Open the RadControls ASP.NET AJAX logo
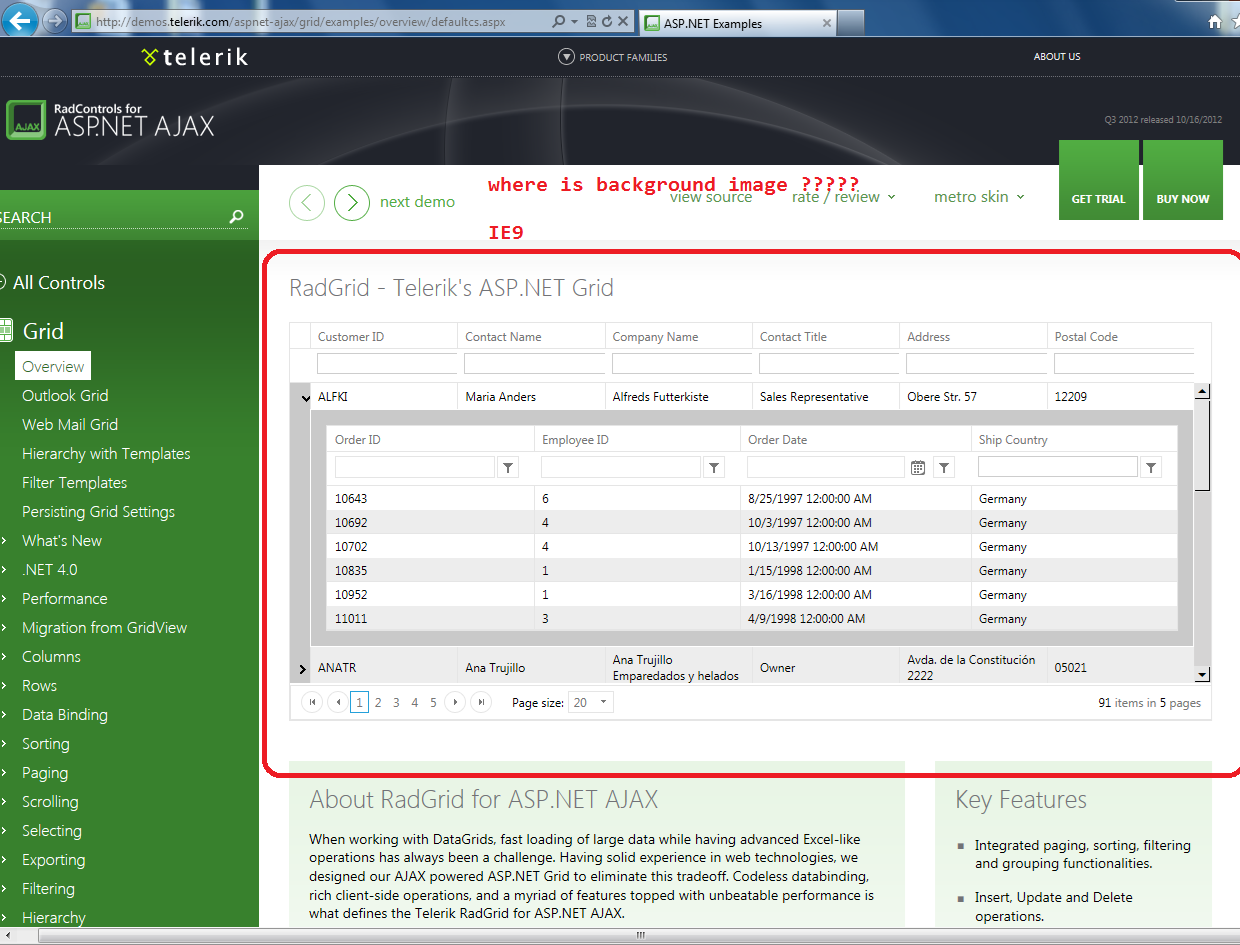 click(x=110, y=120)
